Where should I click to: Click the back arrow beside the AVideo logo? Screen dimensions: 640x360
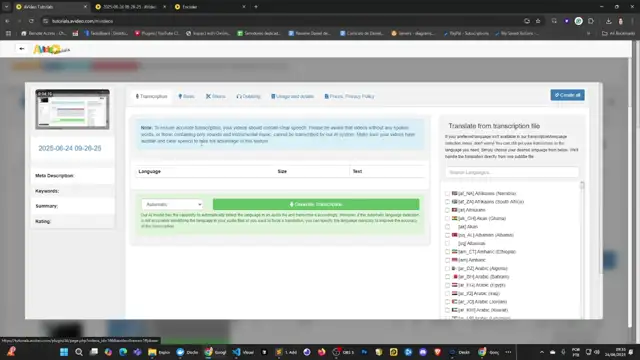point(22,49)
